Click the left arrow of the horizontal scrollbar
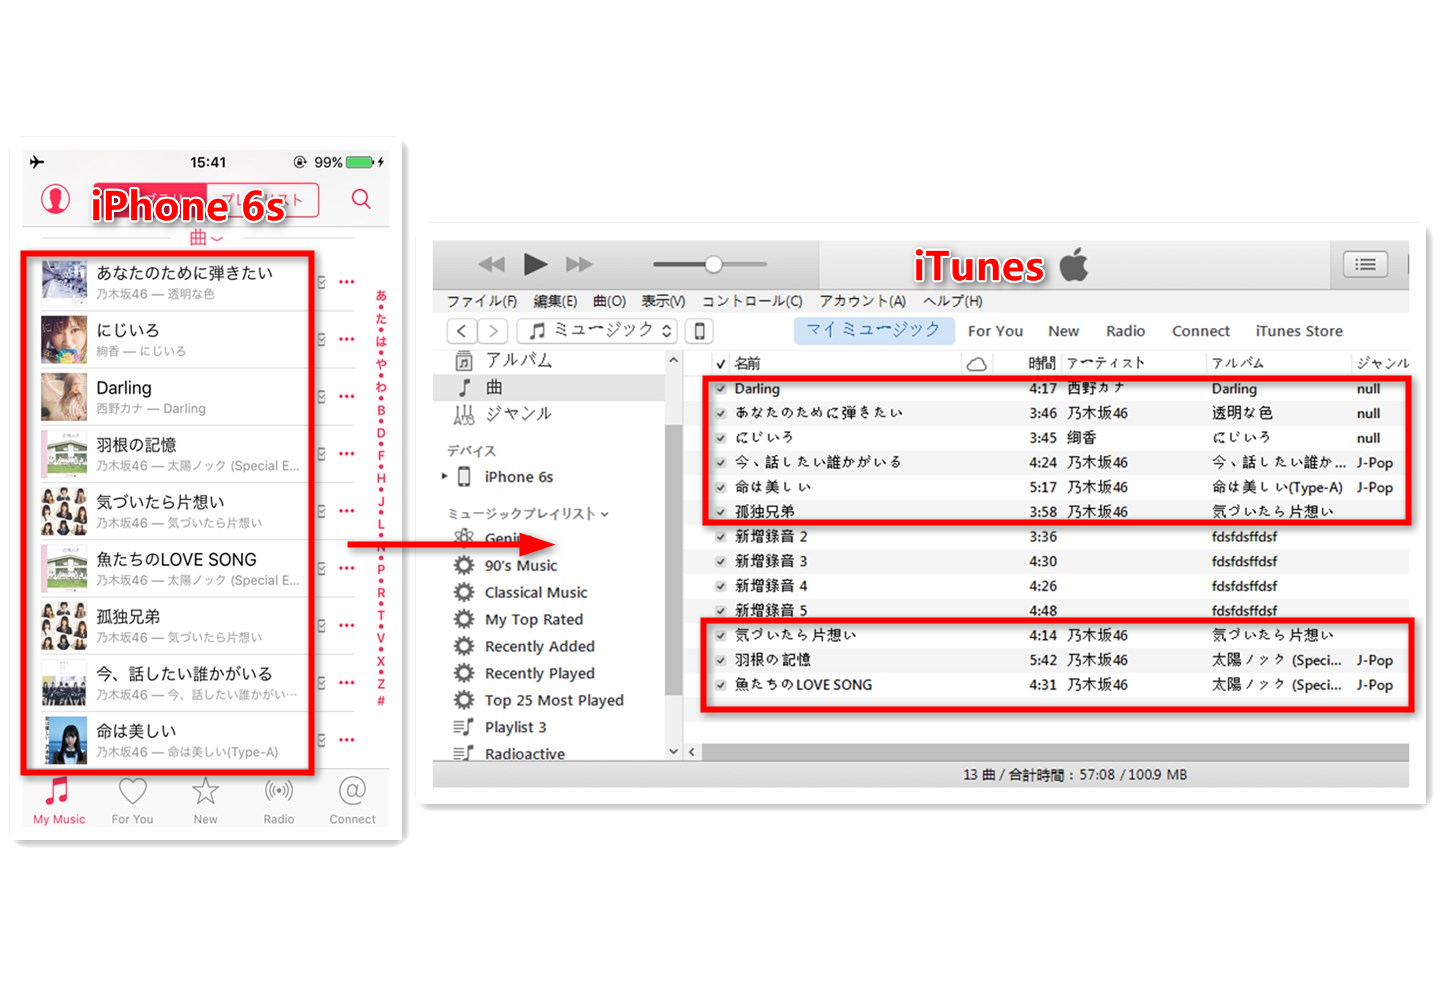The width and height of the screenshot is (1440, 1000). [x=692, y=751]
